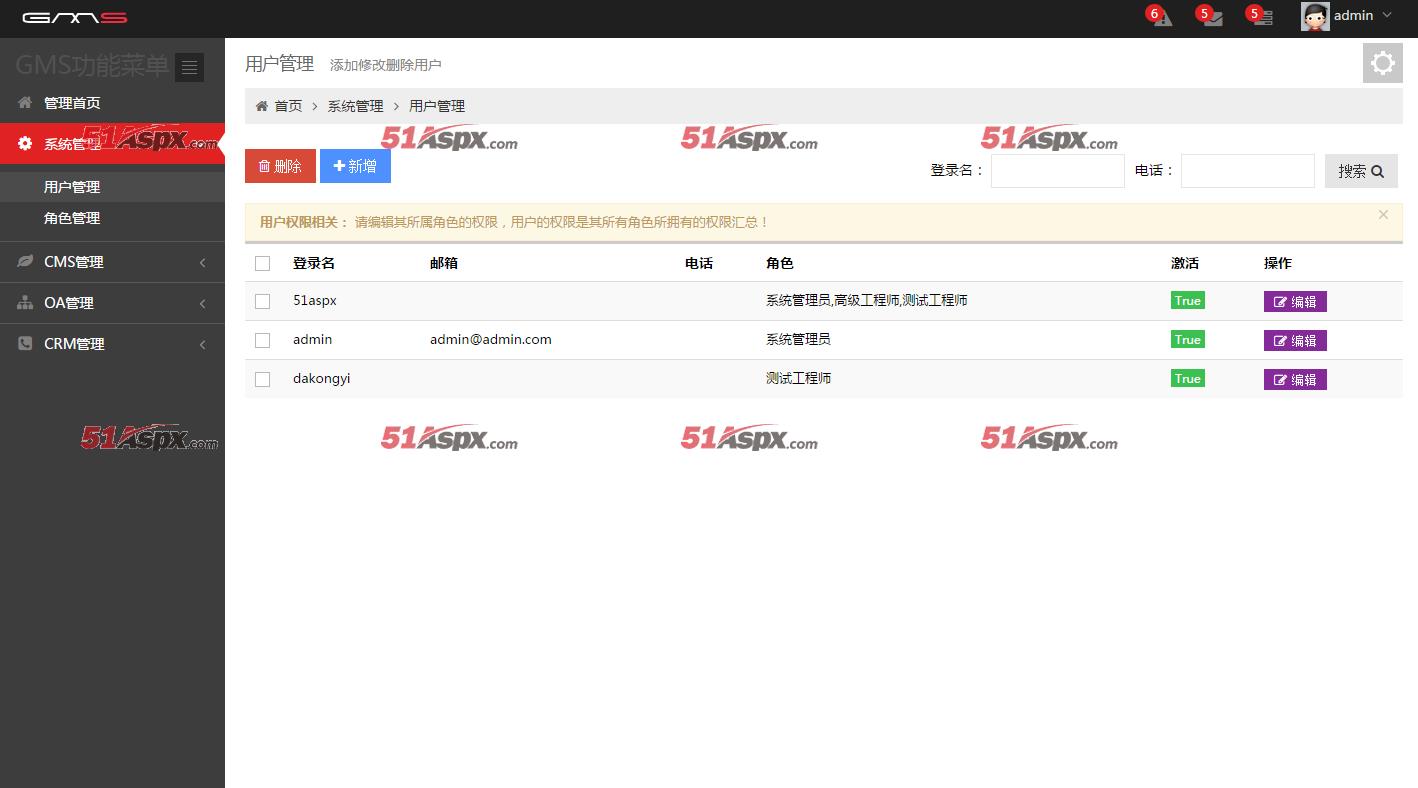Check the select-all checkbox in table header

(262, 263)
